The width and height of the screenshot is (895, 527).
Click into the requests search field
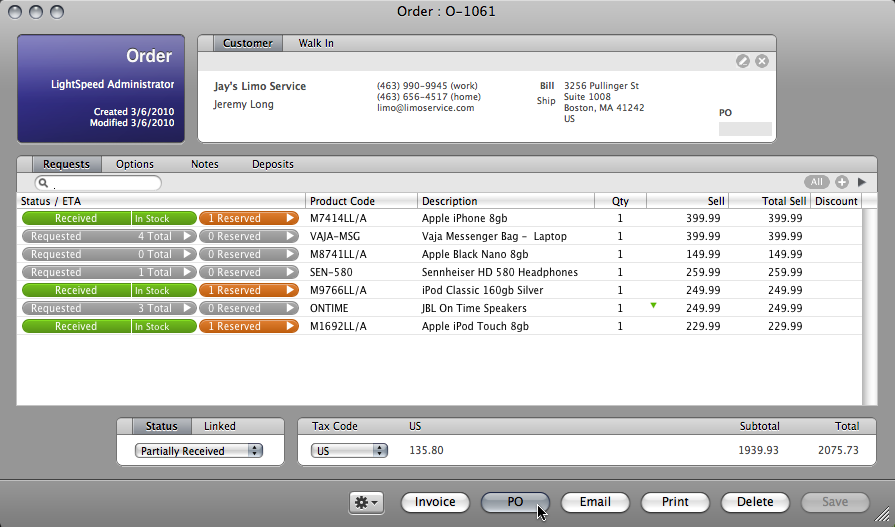[98, 183]
